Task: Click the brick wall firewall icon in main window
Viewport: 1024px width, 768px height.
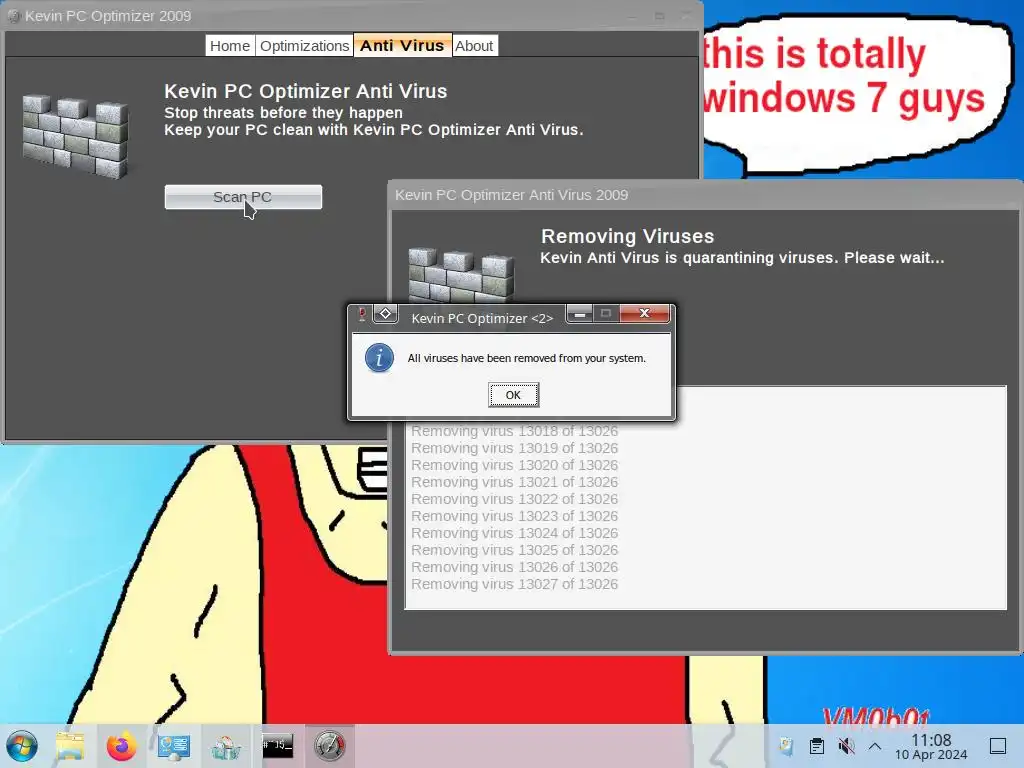Action: point(75,136)
